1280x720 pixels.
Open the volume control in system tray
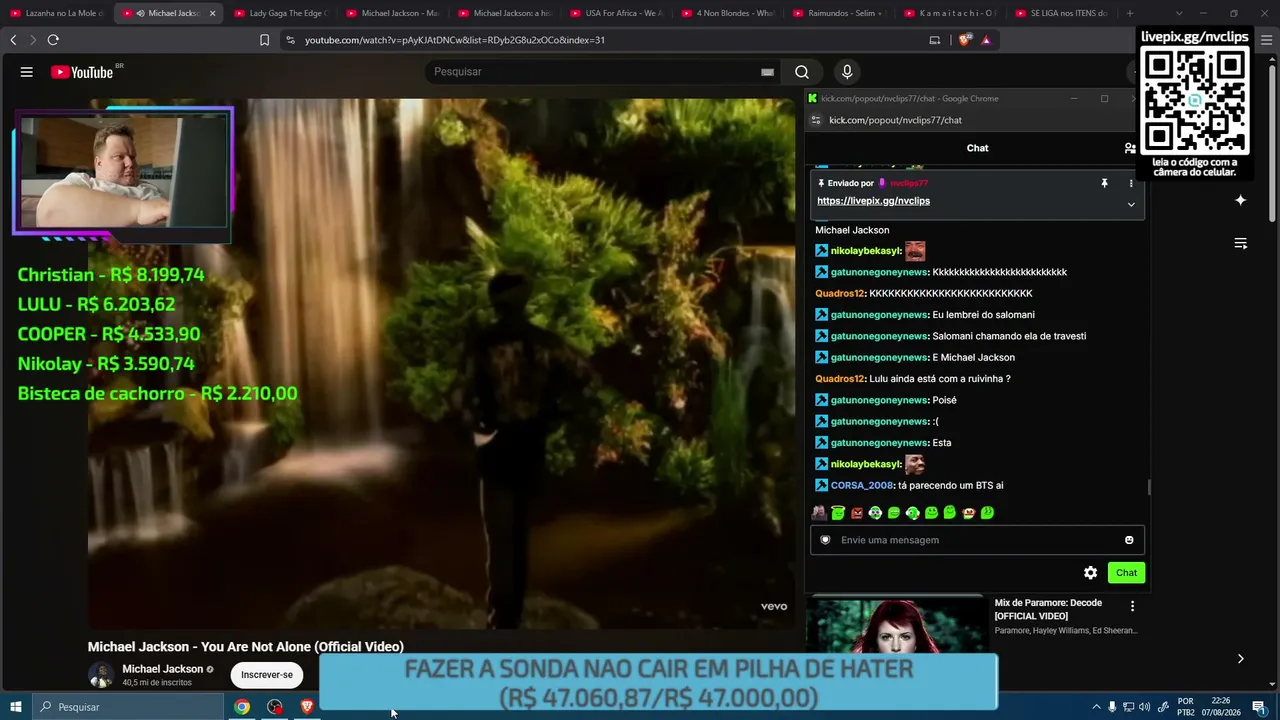(1144, 707)
